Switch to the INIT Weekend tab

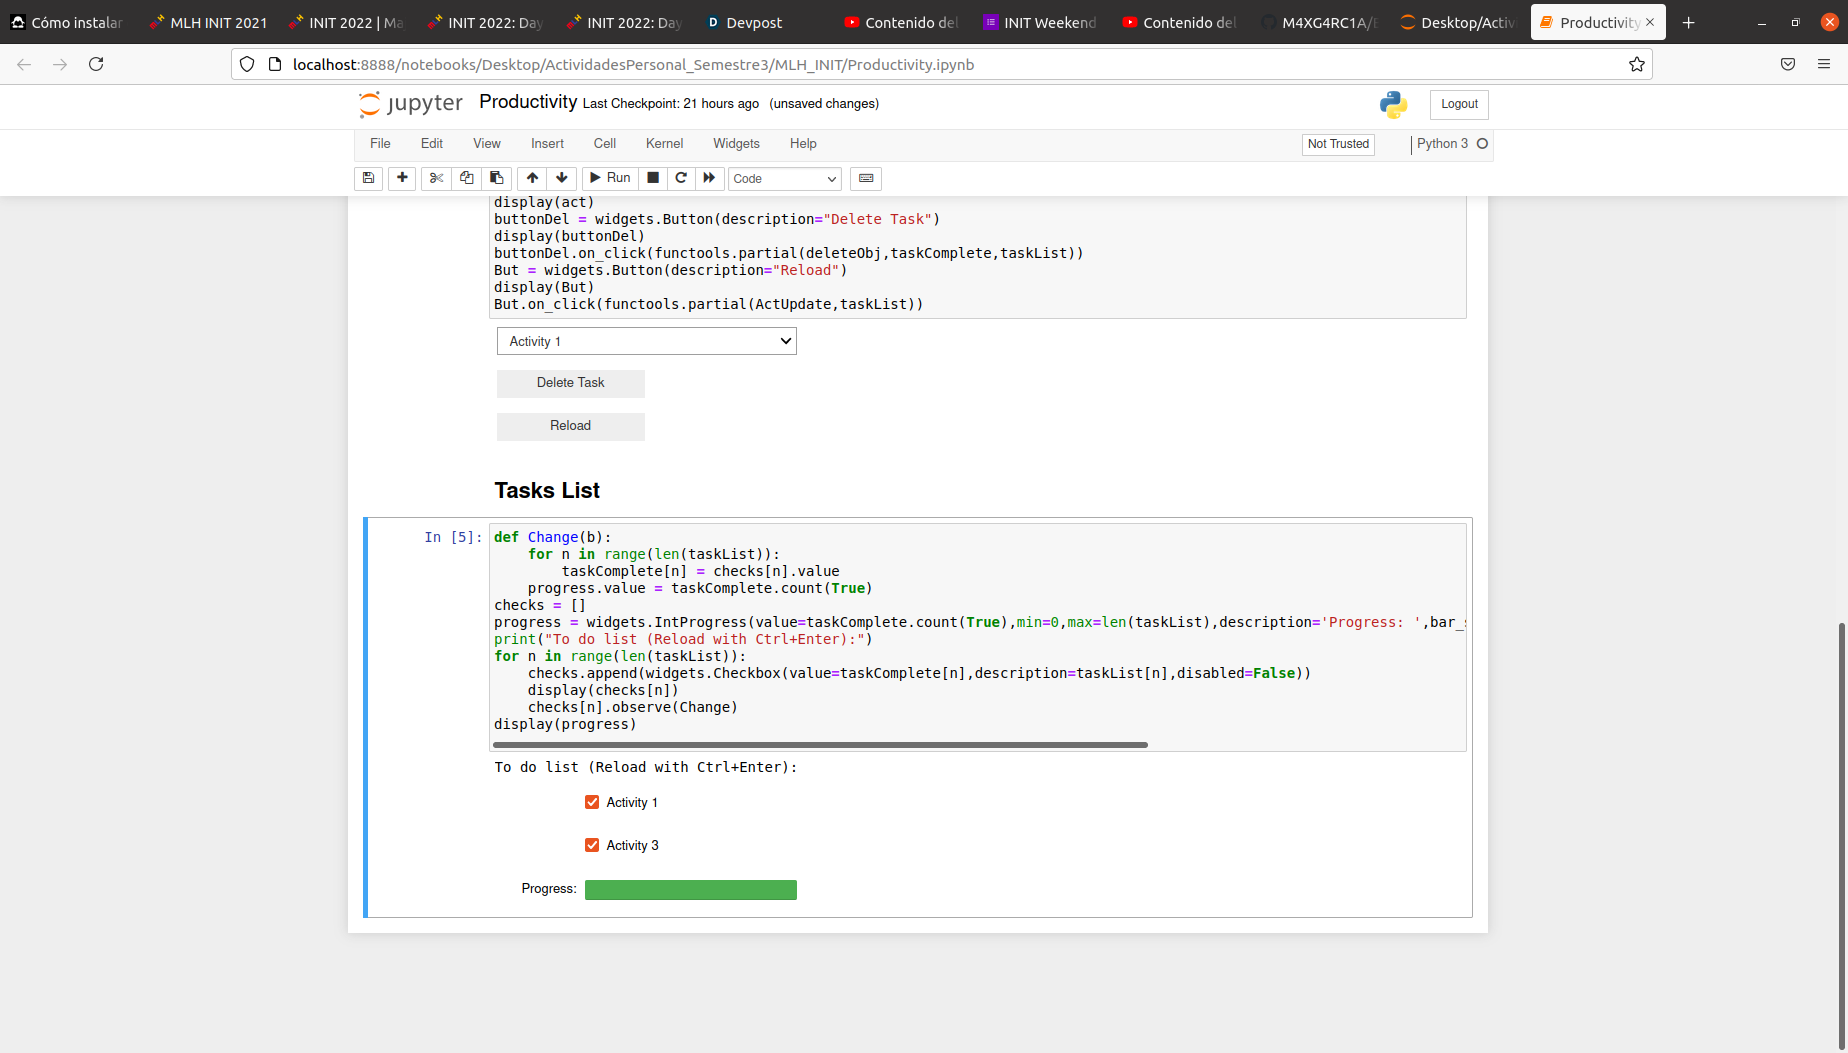click(1040, 22)
